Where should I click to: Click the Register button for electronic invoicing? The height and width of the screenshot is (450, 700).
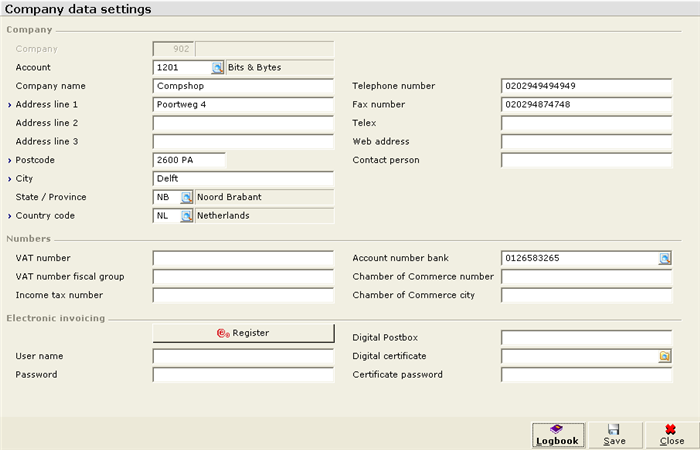[x=243, y=333]
